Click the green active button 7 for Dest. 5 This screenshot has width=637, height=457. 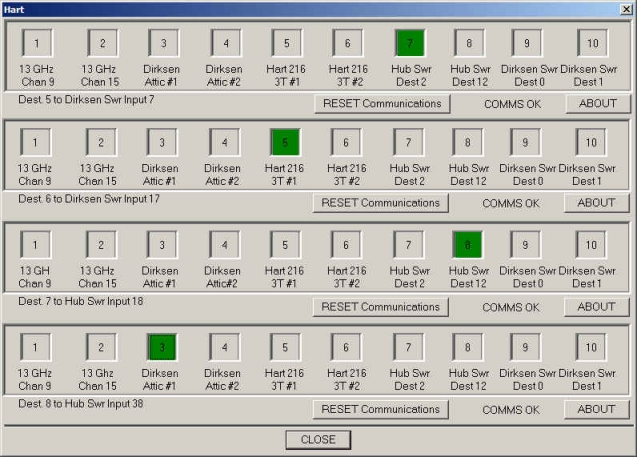click(410, 43)
